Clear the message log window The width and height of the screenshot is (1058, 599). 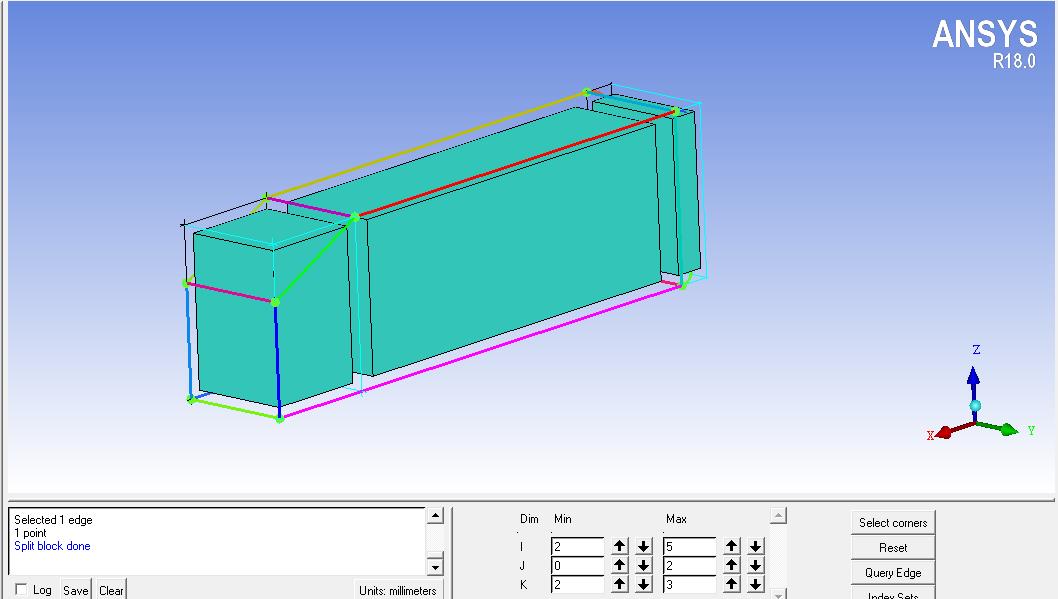click(110, 590)
